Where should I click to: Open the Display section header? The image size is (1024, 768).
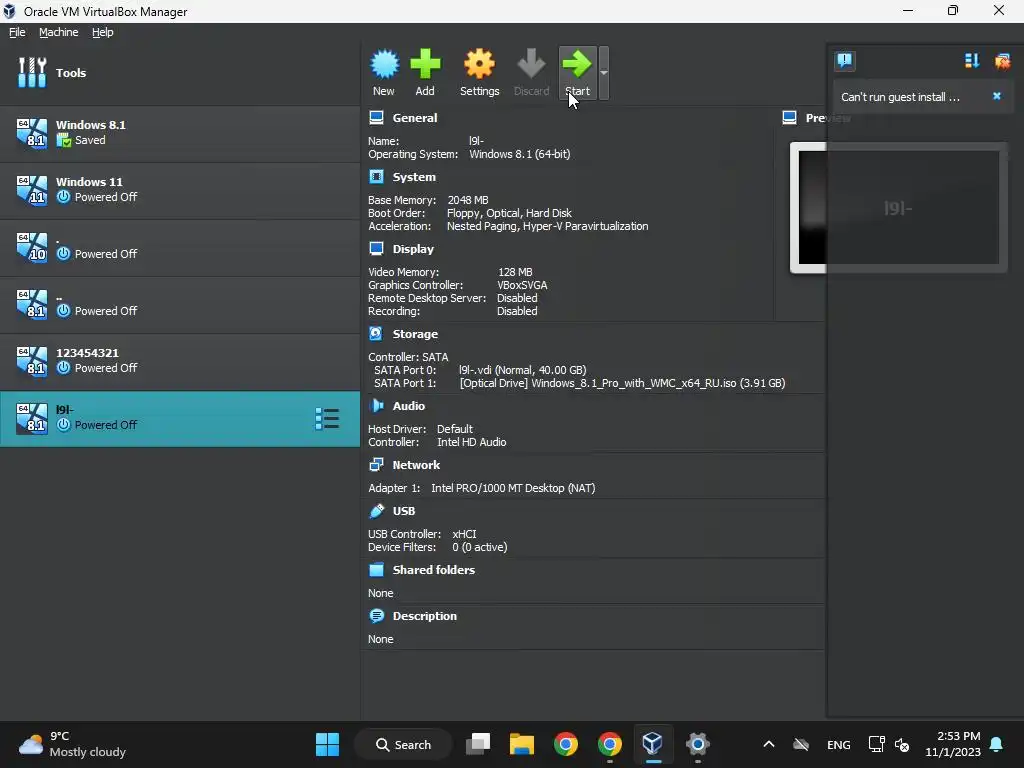pyautogui.click(x=413, y=249)
